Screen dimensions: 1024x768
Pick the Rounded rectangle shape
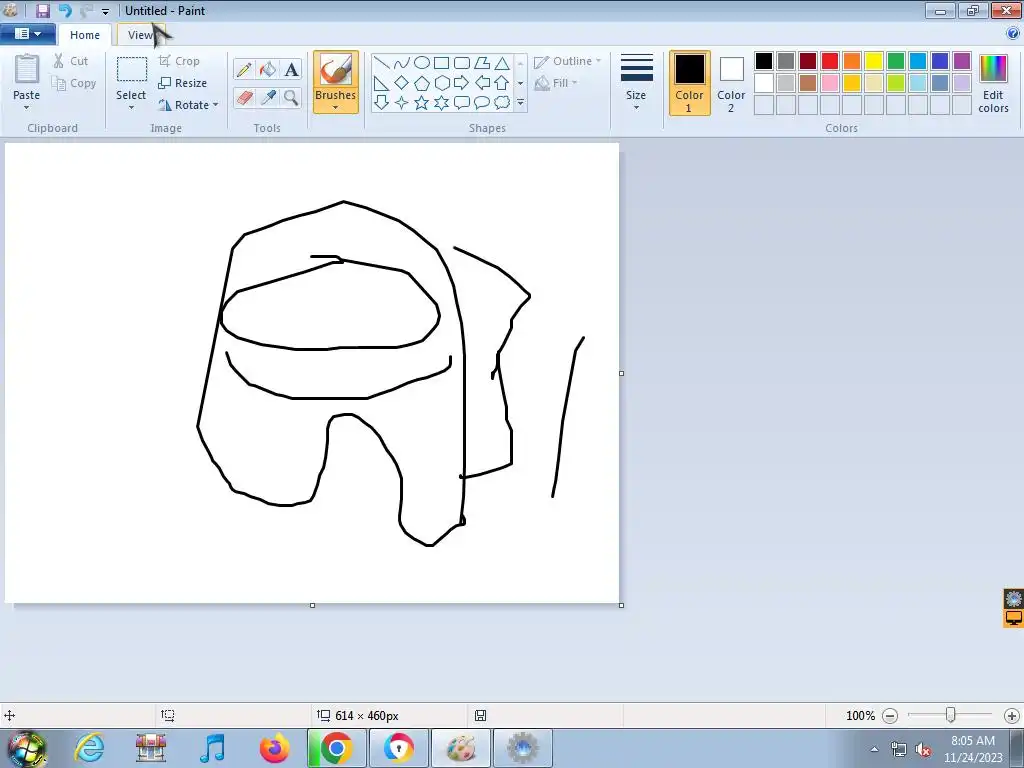[462, 63]
